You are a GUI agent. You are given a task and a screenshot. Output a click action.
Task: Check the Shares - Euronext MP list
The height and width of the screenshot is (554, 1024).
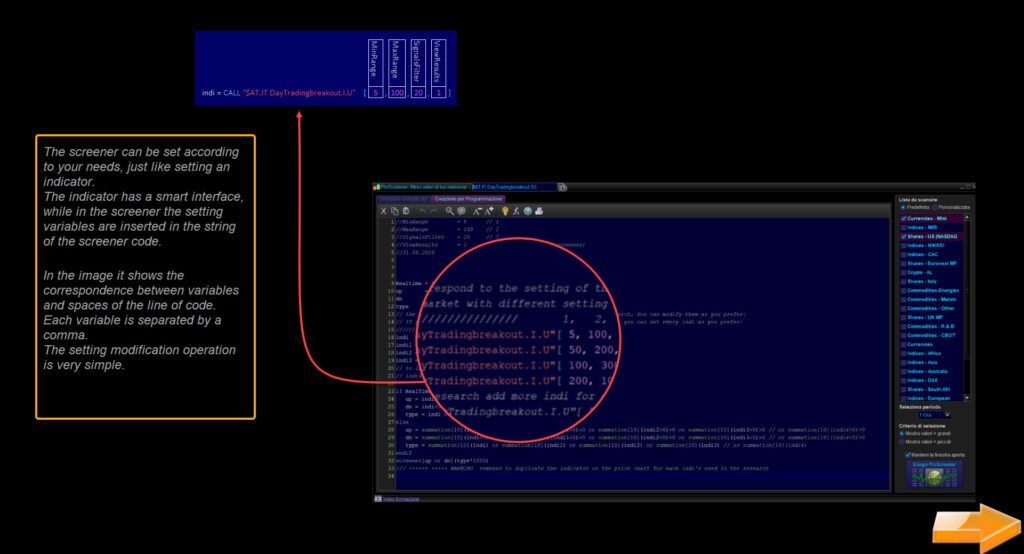(x=904, y=263)
